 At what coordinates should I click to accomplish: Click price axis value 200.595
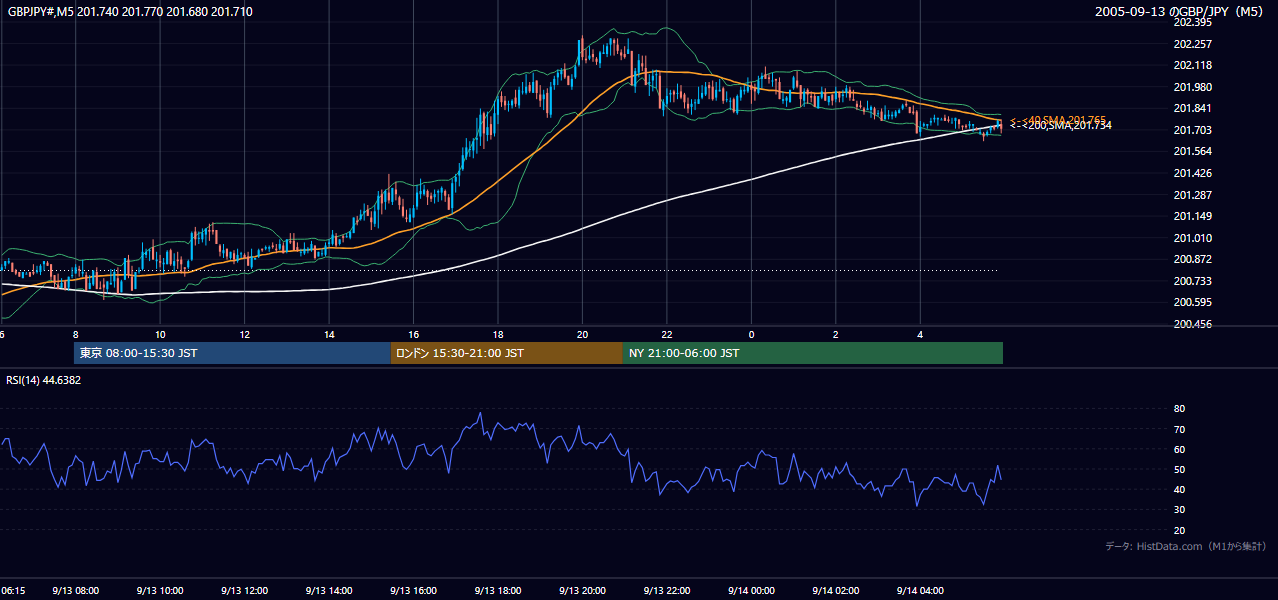(x=1192, y=303)
